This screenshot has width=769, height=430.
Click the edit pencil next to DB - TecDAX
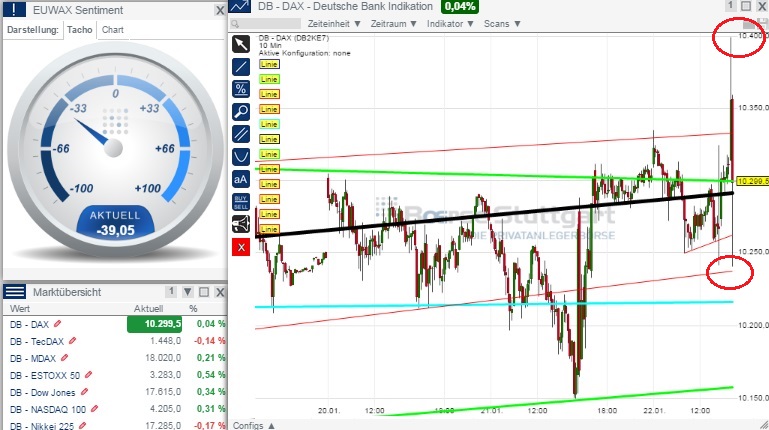click(x=73, y=341)
